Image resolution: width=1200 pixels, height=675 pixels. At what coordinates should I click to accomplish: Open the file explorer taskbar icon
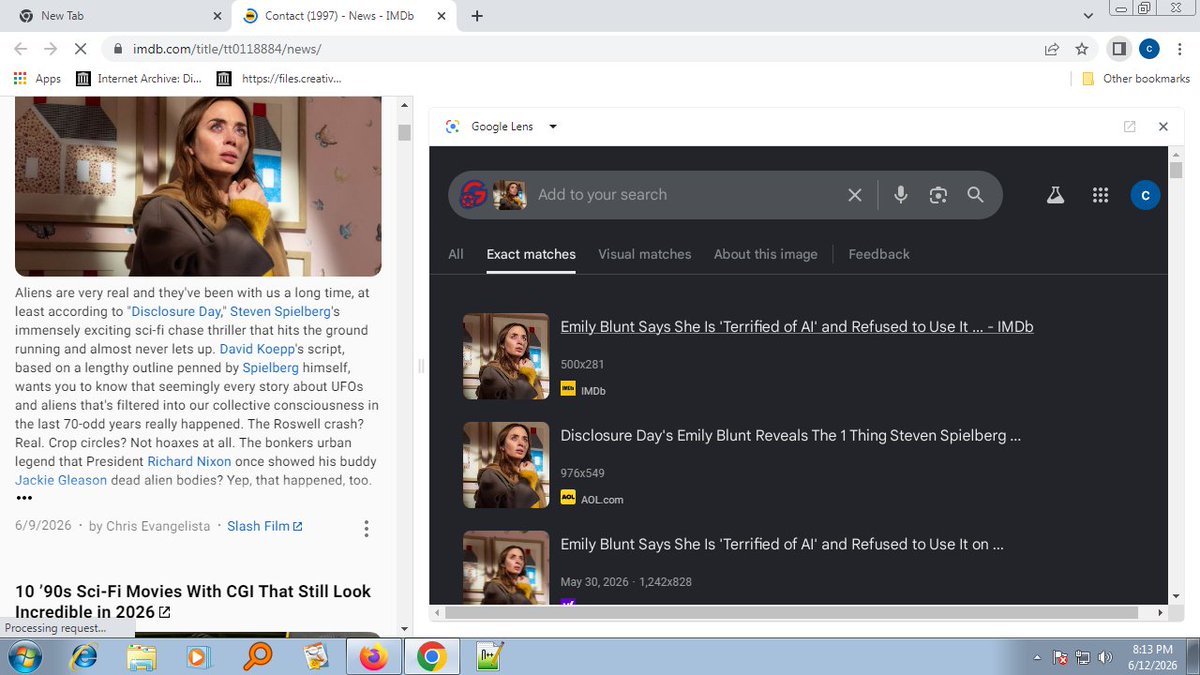(143, 656)
